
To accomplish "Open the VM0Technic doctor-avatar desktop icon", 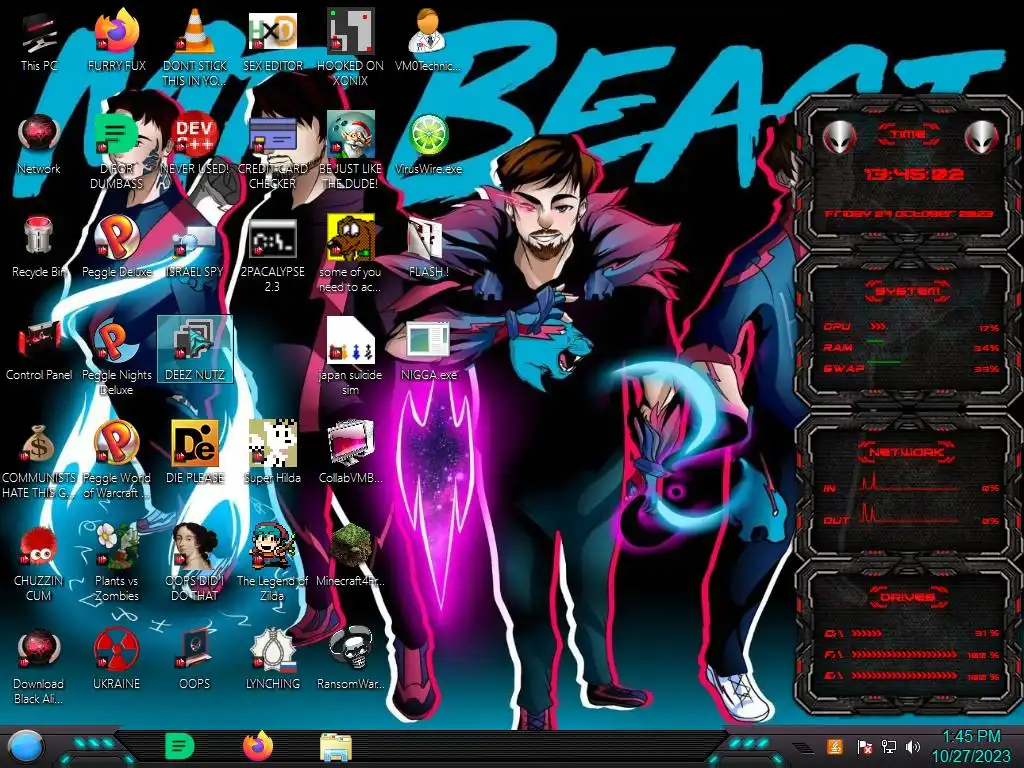I will pos(428,40).
